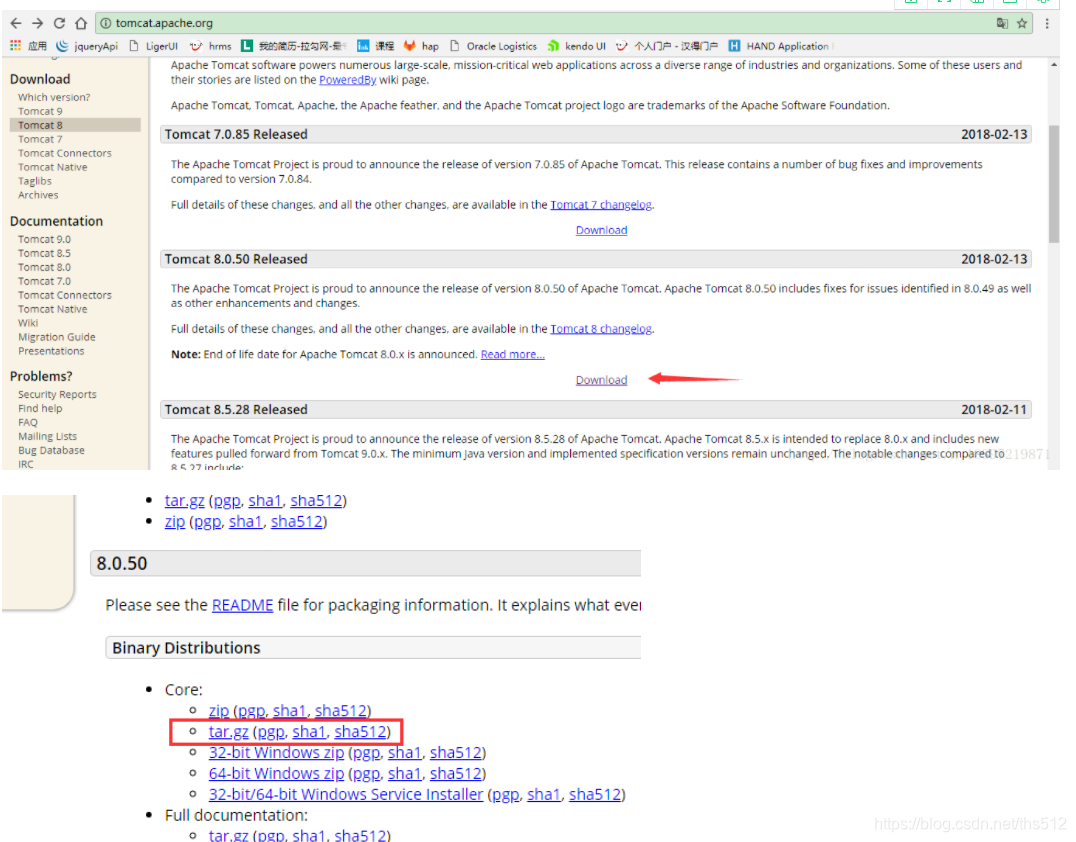Click the Download link marked by red arrow
Screen dimensions: 1076x842
(601, 379)
